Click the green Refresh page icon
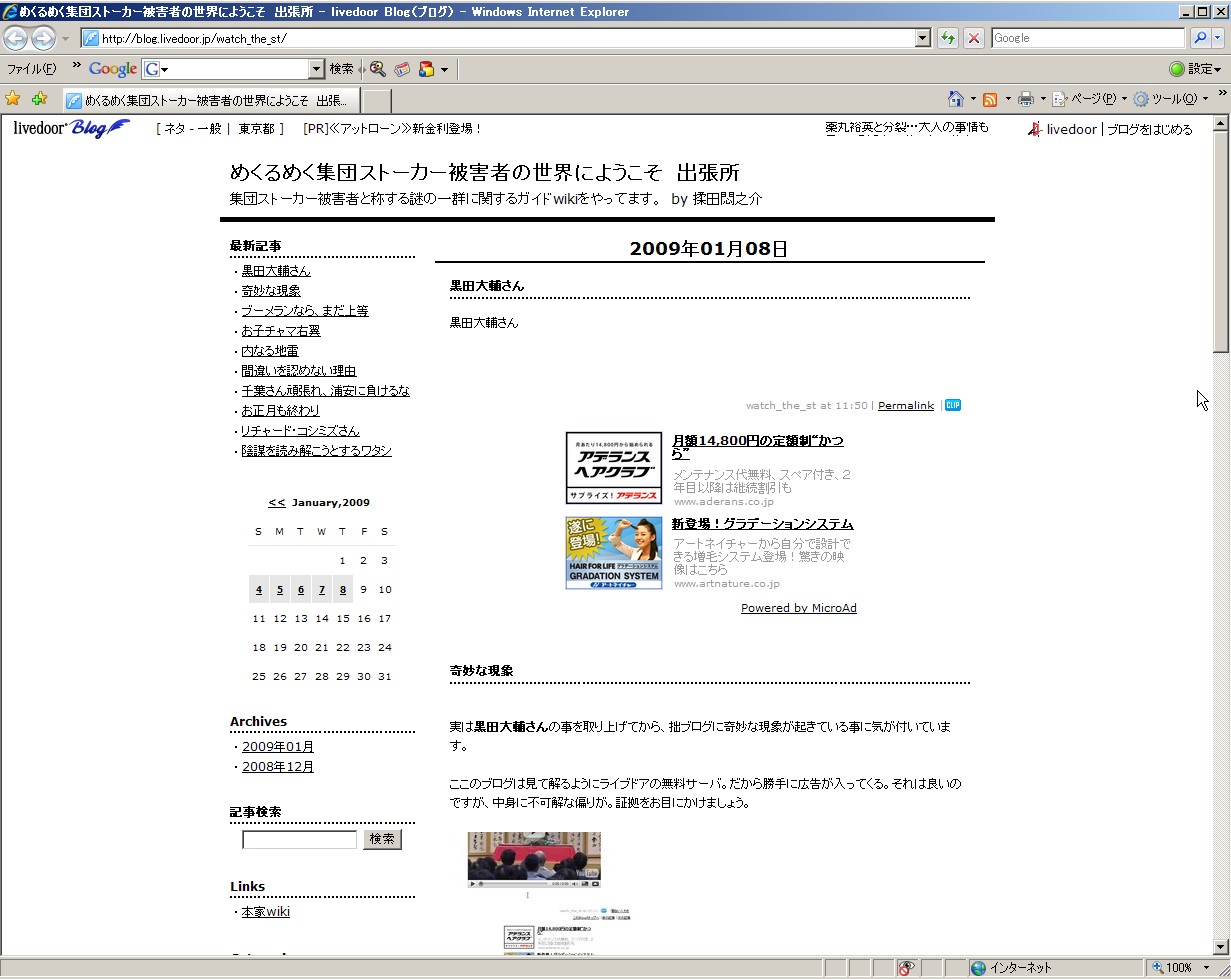This screenshot has width=1231, height=979. (948, 38)
